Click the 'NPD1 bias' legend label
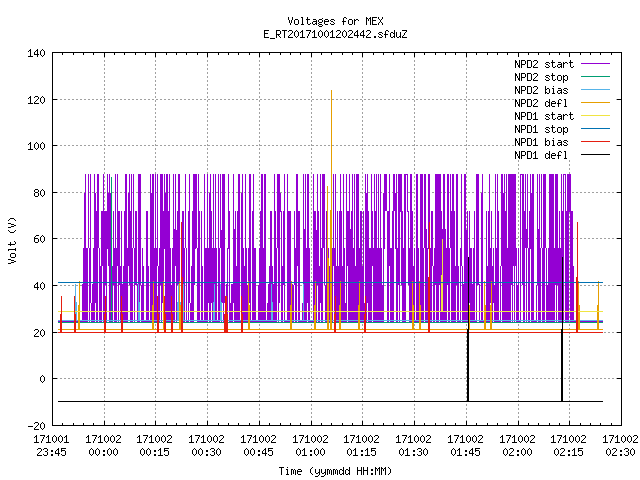Image resolution: width=640 pixels, height=480 pixels. pyautogui.click(x=541, y=142)
